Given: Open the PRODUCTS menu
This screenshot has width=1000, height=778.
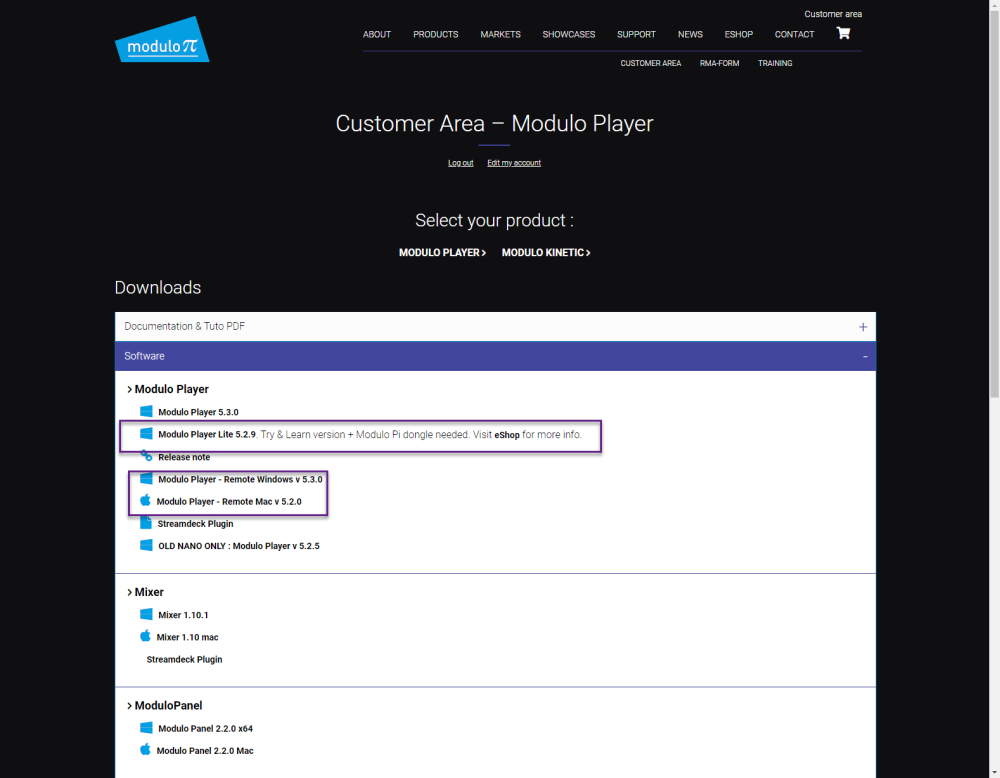Looking at the screenshot, I should pos(436,34).
